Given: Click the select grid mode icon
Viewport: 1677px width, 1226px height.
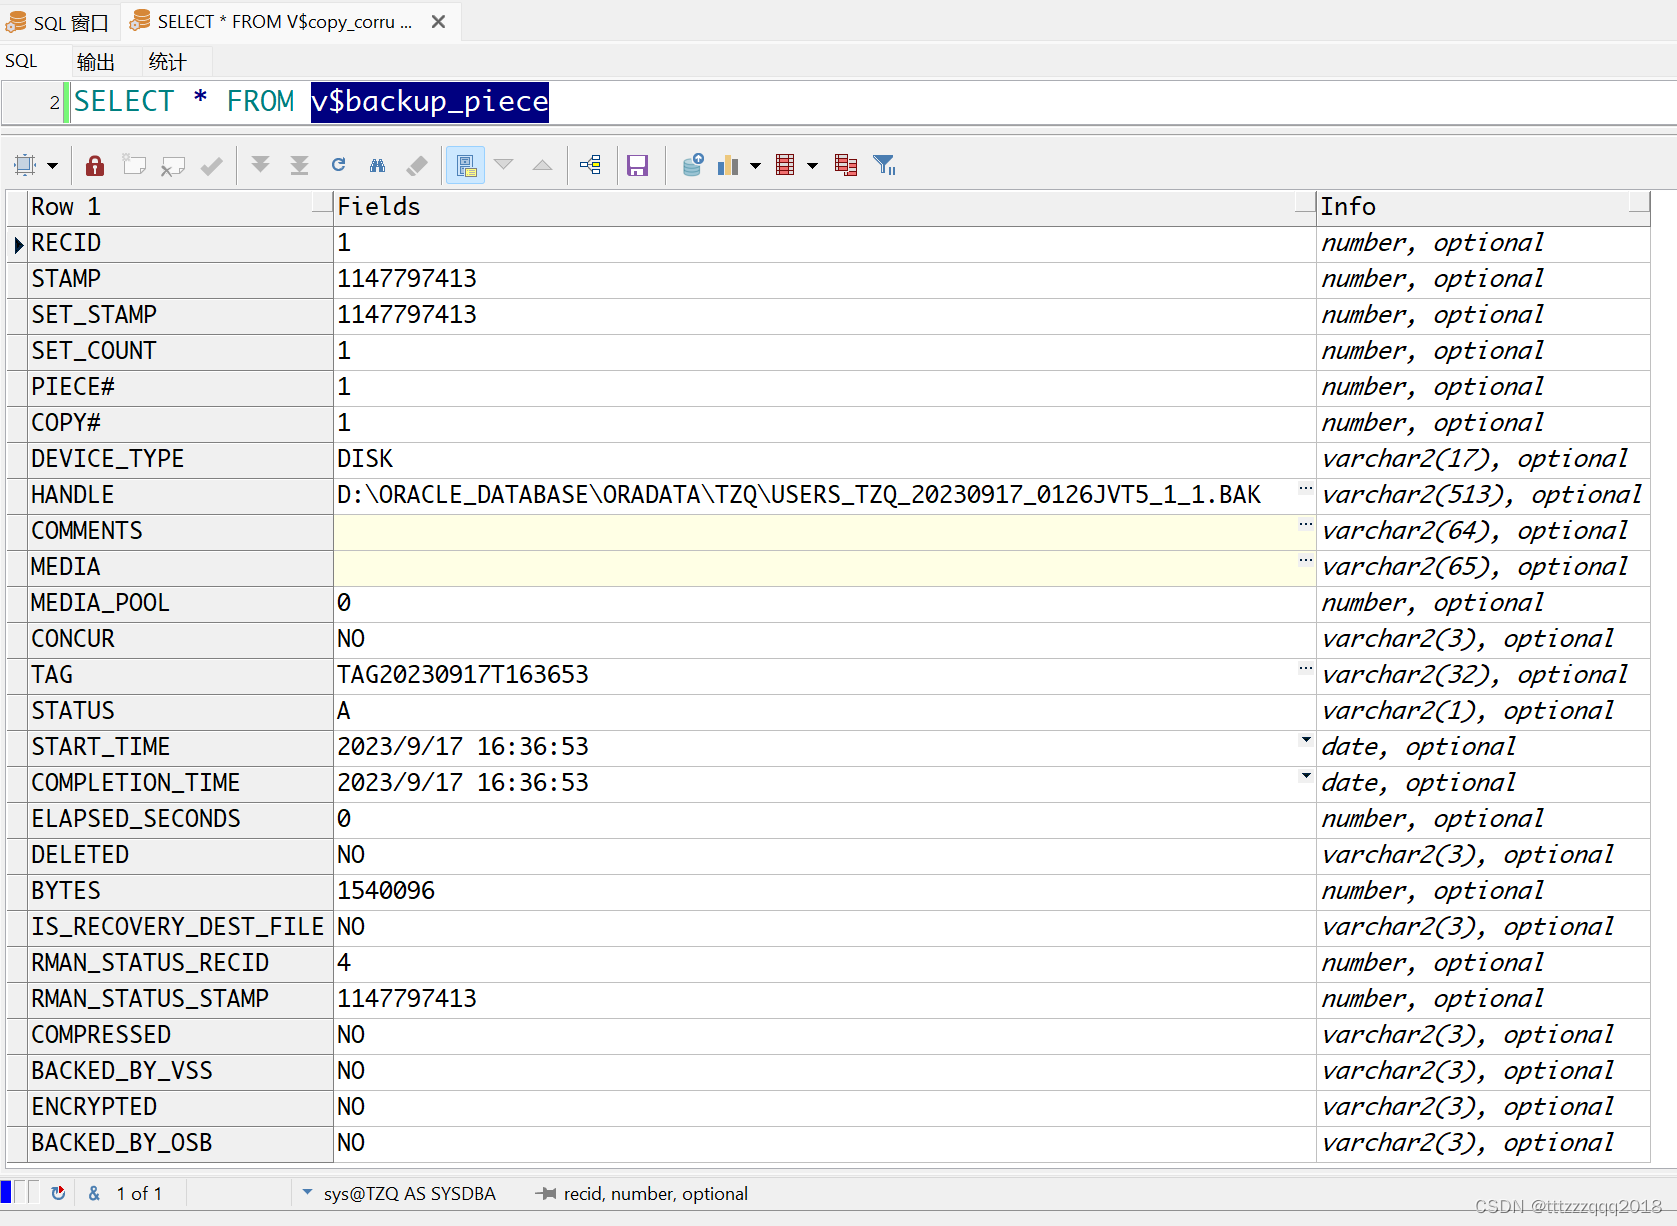Looking at the screenshot, I should click(x=25, y=165).
